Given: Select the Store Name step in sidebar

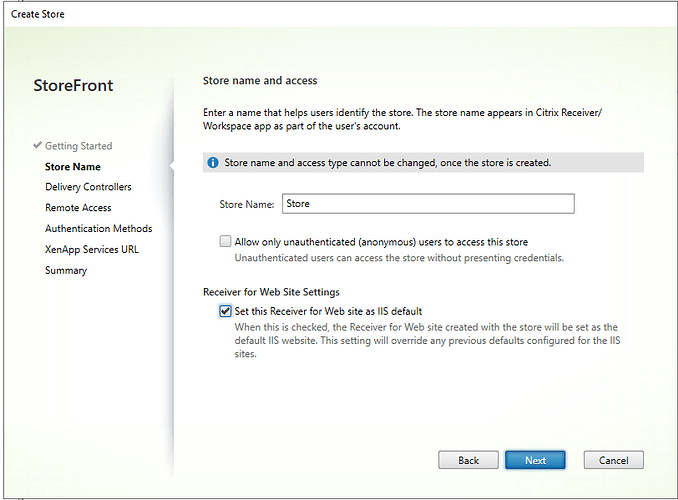Looking at the screenshot, I should click(x=72, y=167).
